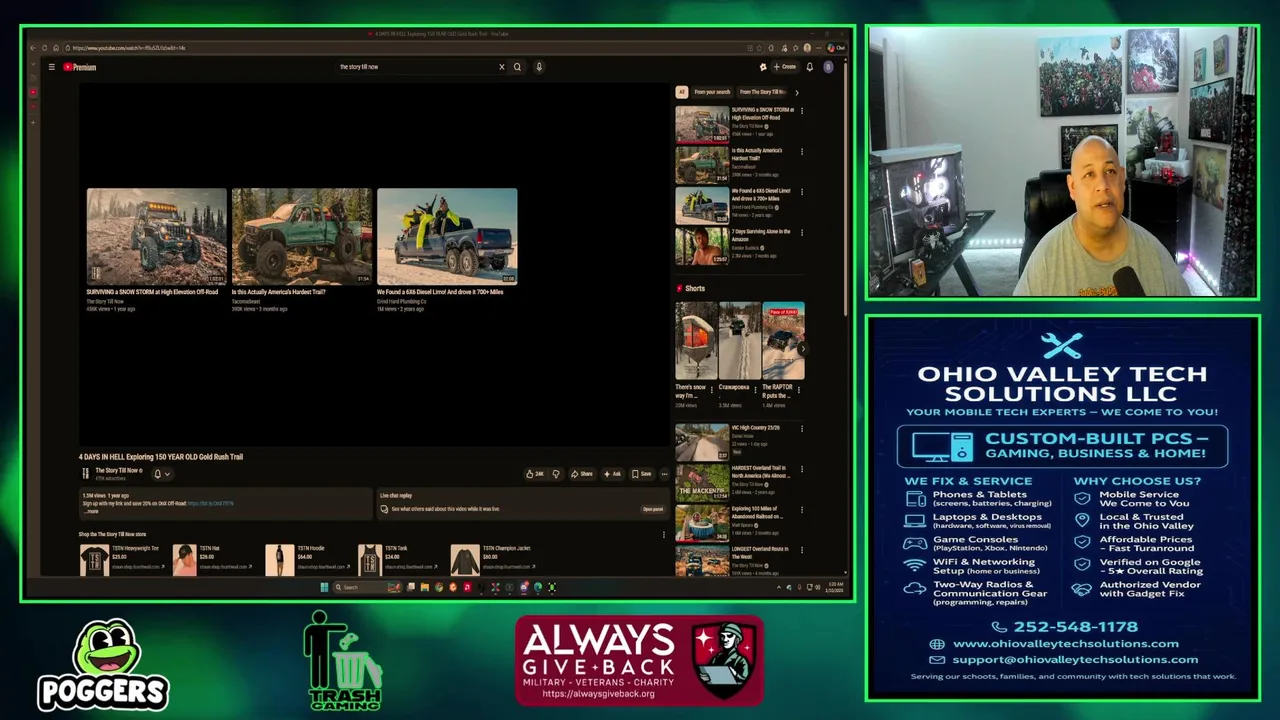Open The Story Till Now channel name link
This screenshot has width=1280, height=720.
point(118,470)
